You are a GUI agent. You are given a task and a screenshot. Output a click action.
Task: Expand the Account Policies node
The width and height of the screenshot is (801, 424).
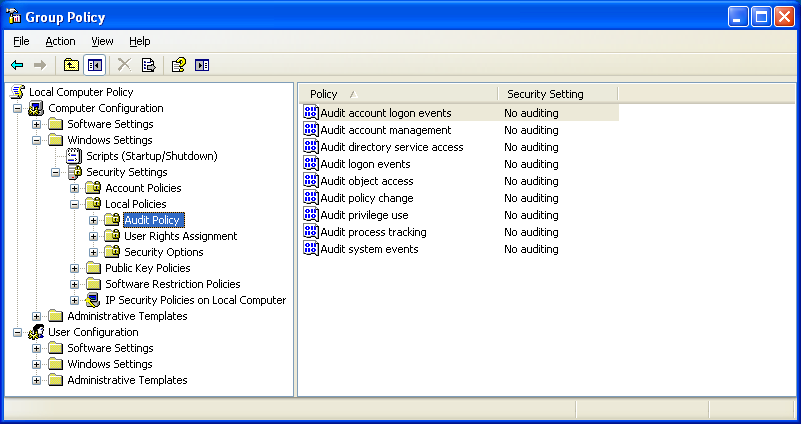pos(75,188)
